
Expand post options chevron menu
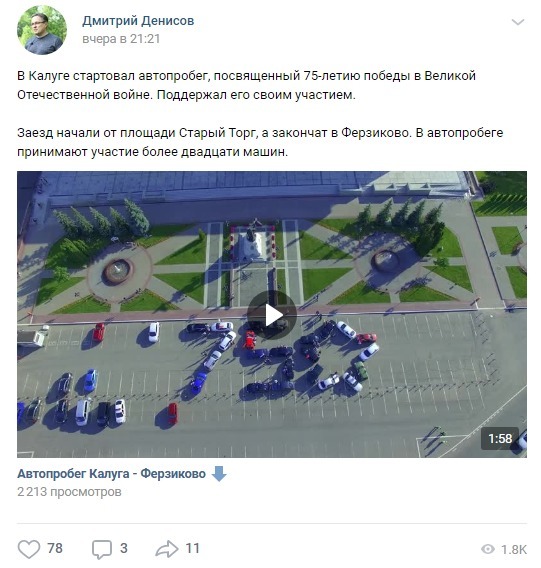pos(518,22)
